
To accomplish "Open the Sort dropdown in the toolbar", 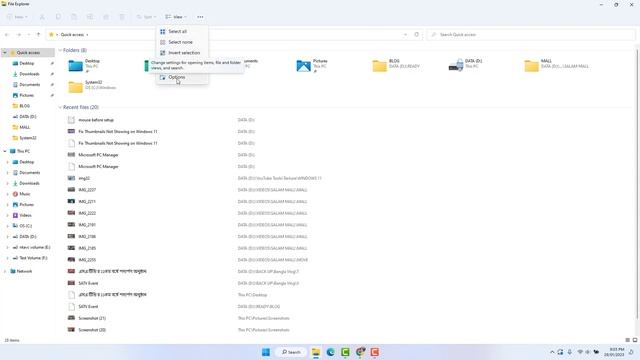I will tap(146, 17).
